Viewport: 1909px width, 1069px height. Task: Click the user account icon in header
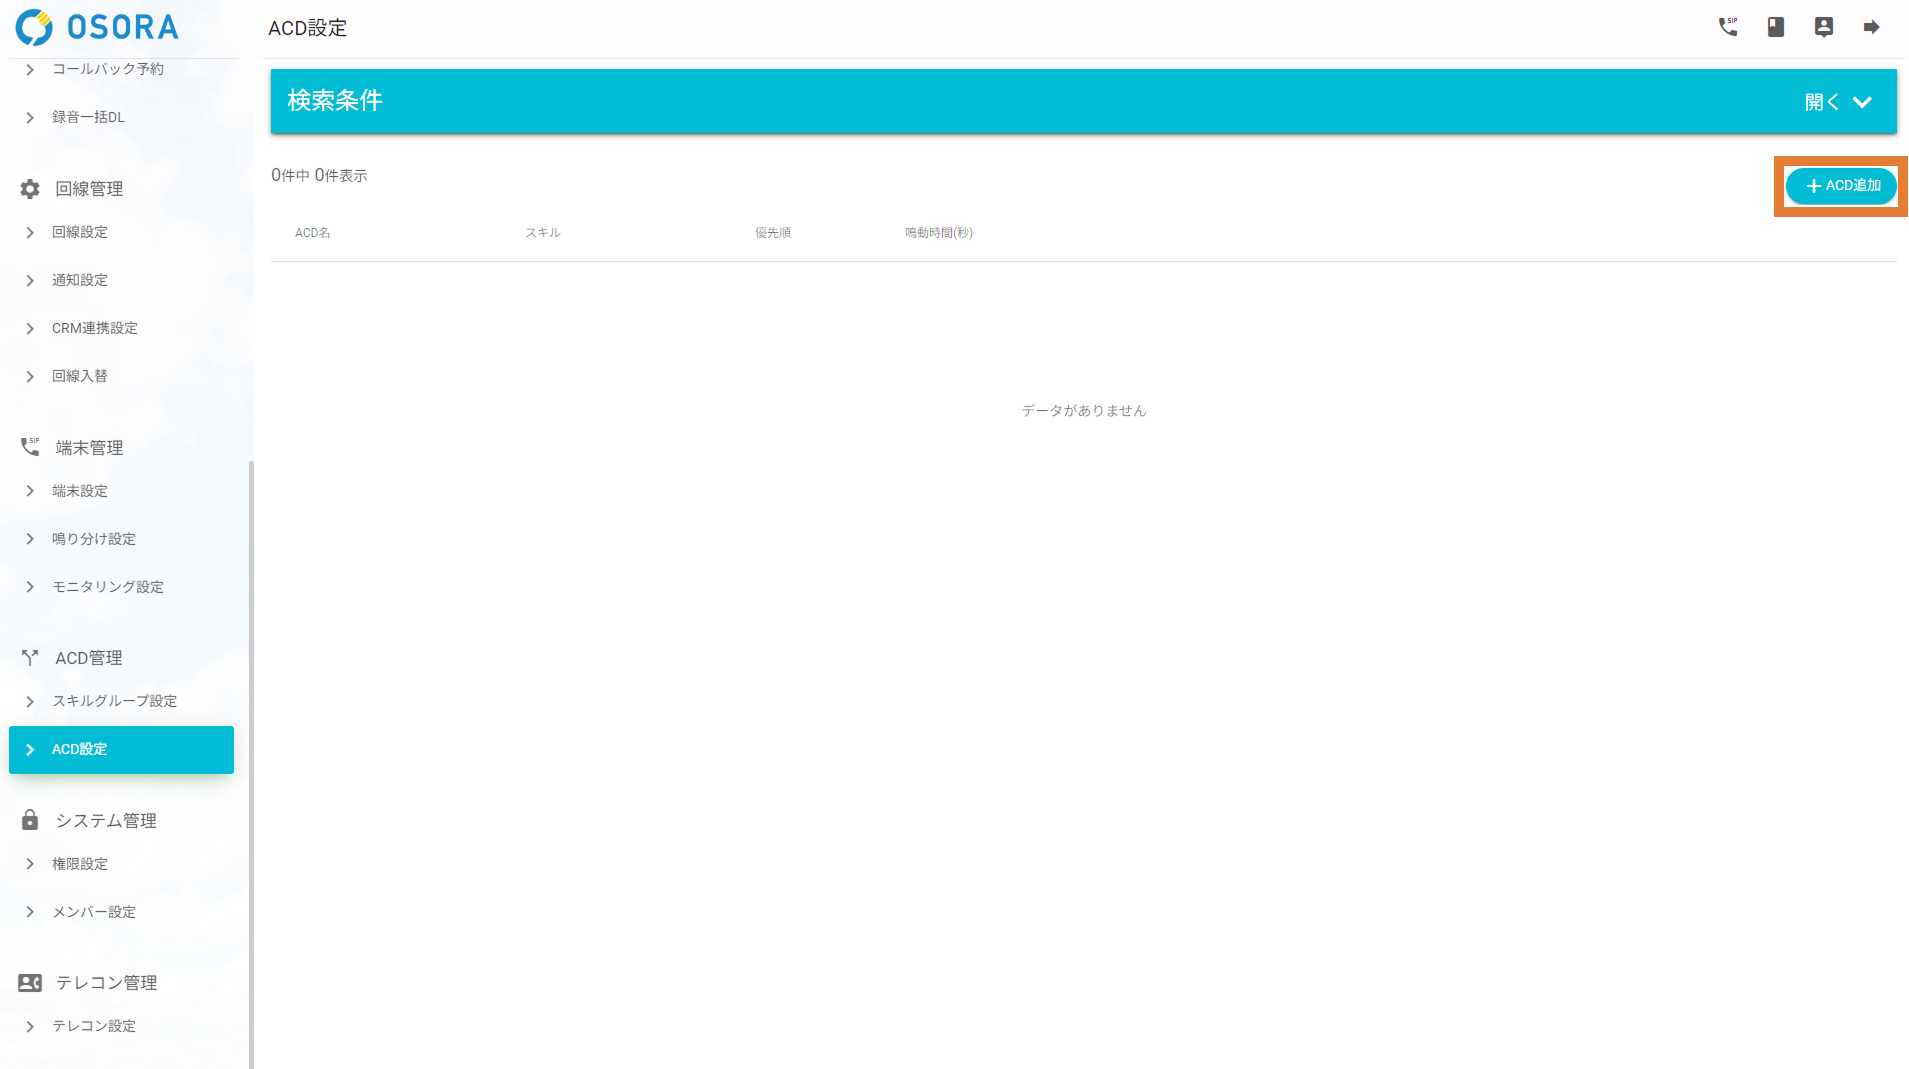pyautogui.click(x=1823, y=27)
